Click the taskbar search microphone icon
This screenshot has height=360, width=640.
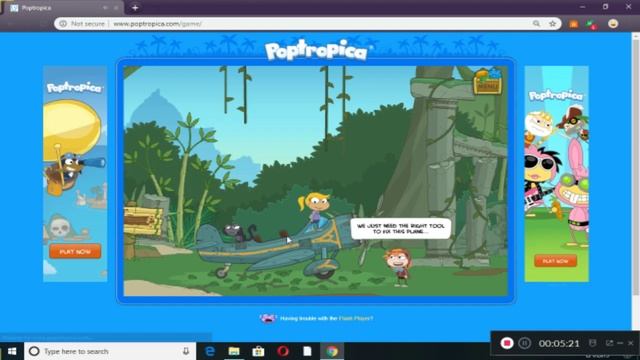(x=186, y=351)
